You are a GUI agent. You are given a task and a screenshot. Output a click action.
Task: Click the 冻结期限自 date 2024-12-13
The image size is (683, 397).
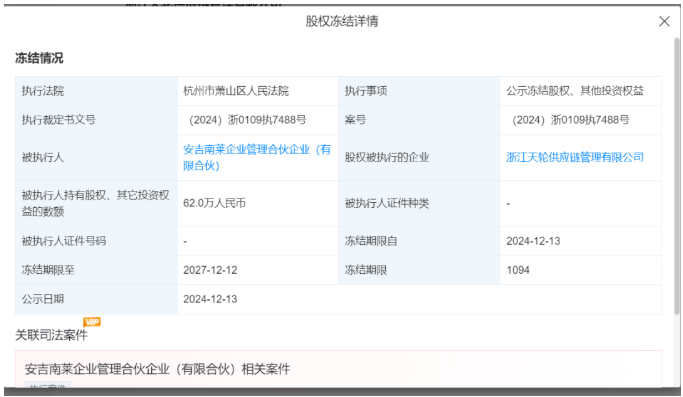coord(533,241)
